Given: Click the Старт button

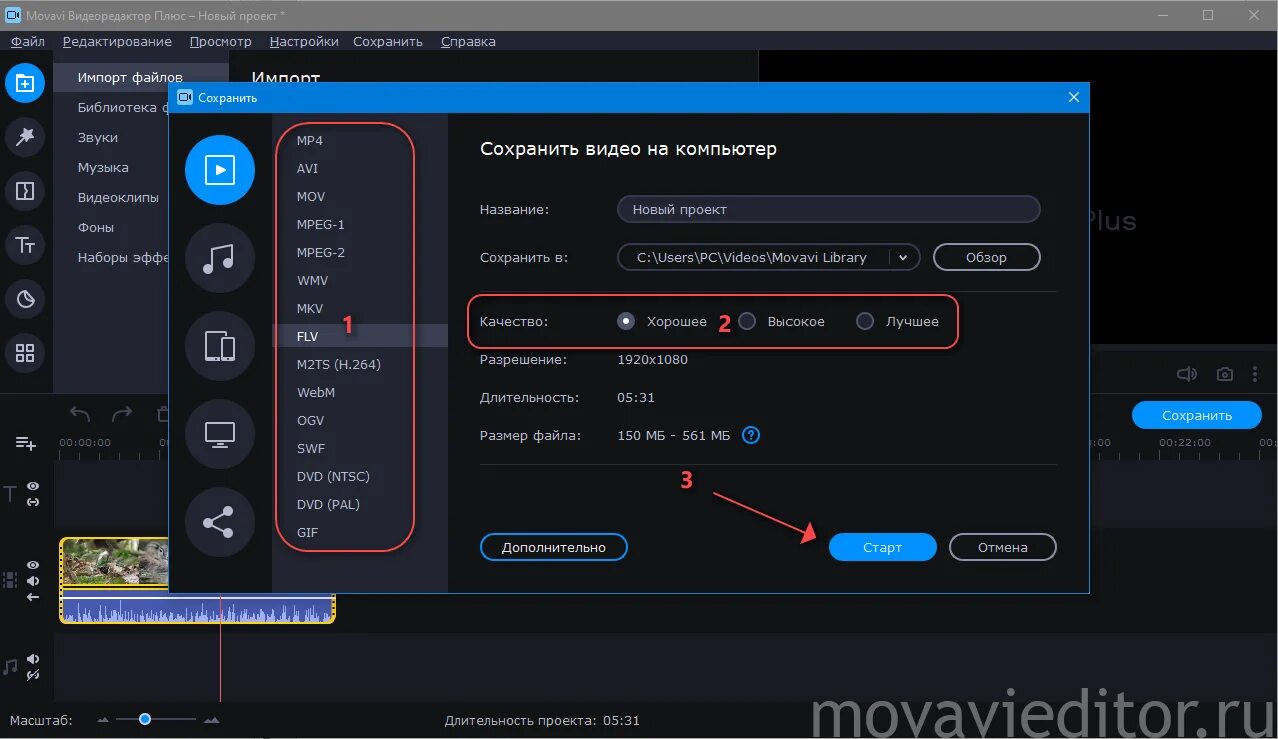Looking at the screenshot, I should pos(882,547).
